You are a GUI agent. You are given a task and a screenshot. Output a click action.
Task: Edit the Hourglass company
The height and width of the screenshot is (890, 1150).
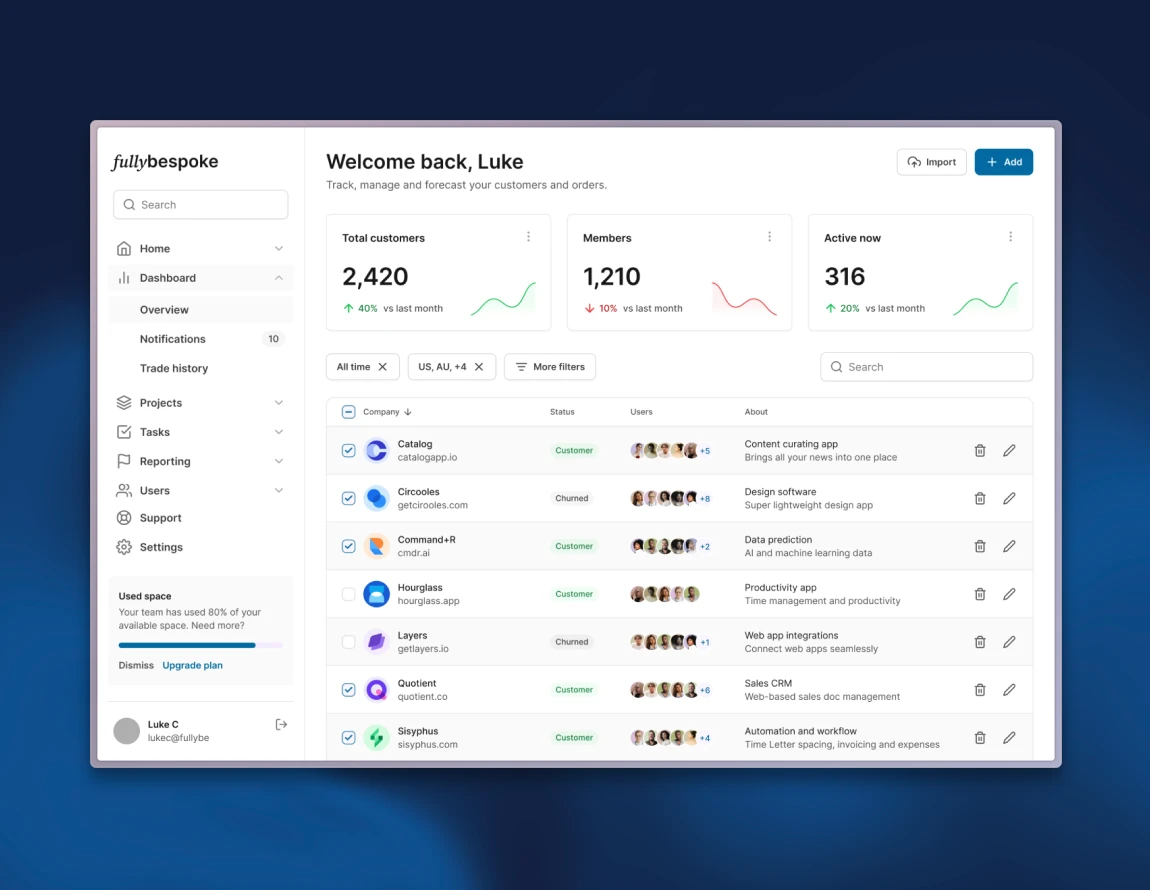tap(1009, 594)
